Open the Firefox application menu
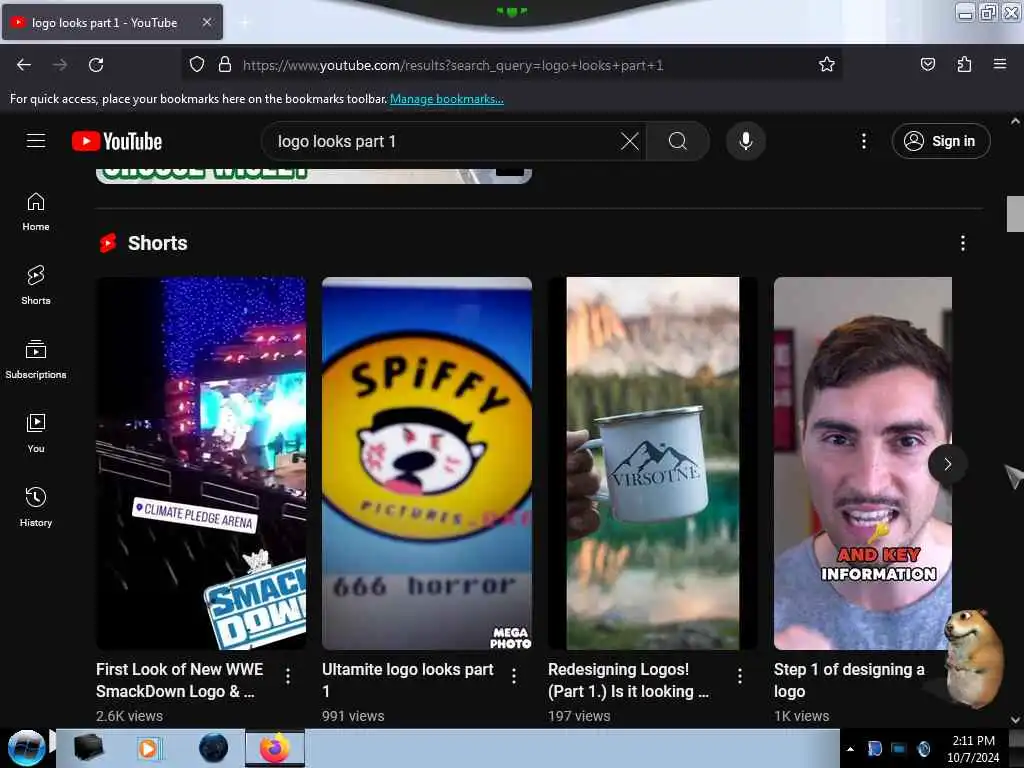 click(x=1000, y=65)
